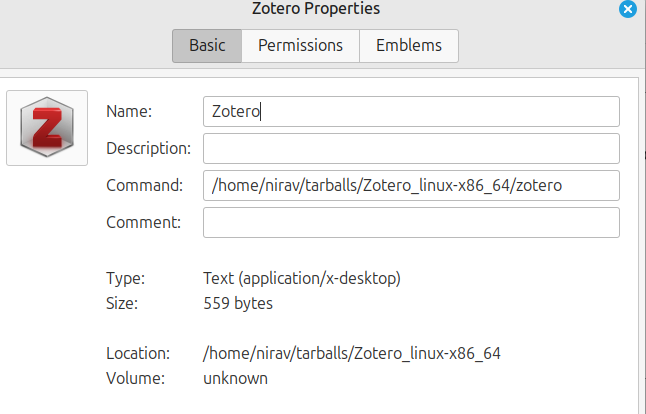Click the "Type:" label
The width and height of the screenshot is (646, 414).
coord(125,278)
